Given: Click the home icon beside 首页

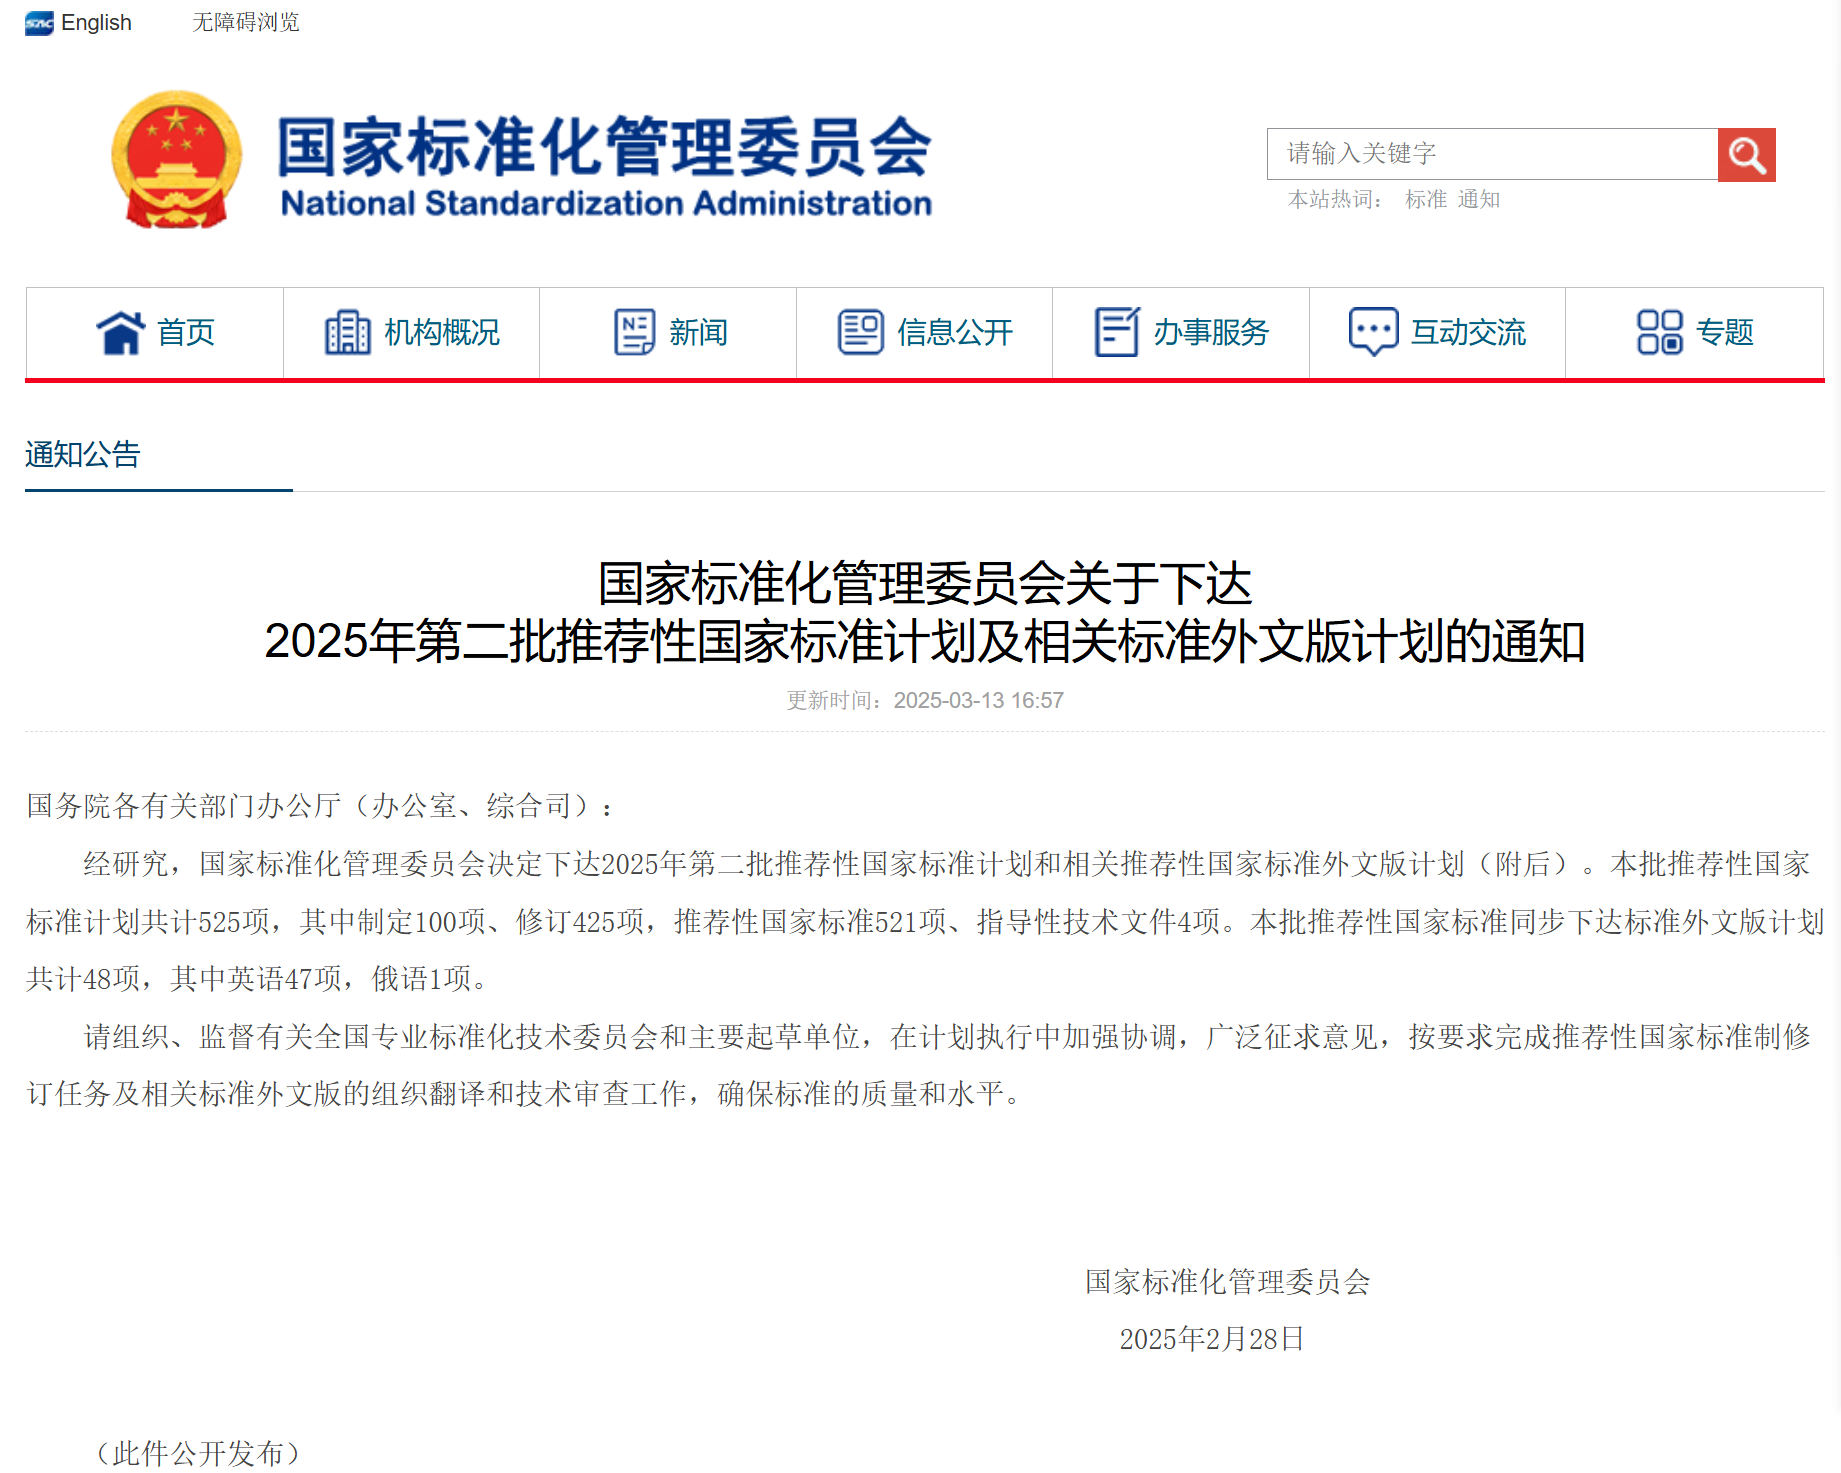Looking at the screenshot, I should pos(121,333).
